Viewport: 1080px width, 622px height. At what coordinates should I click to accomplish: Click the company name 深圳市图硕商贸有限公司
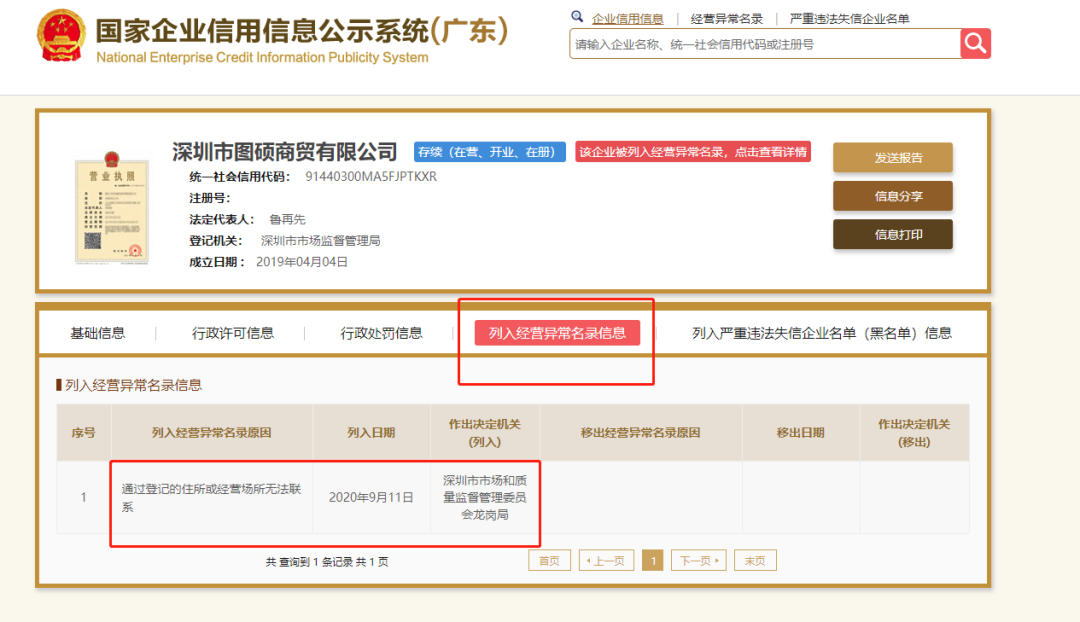click(284, 152)
